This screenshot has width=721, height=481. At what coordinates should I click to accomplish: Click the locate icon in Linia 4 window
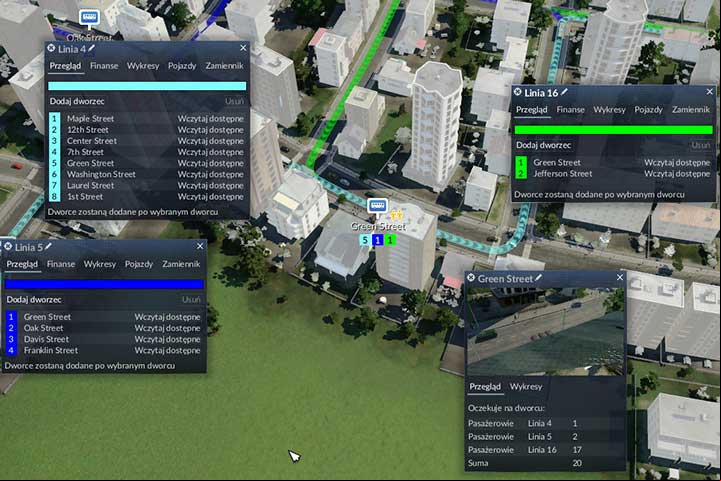click(51, 48)
